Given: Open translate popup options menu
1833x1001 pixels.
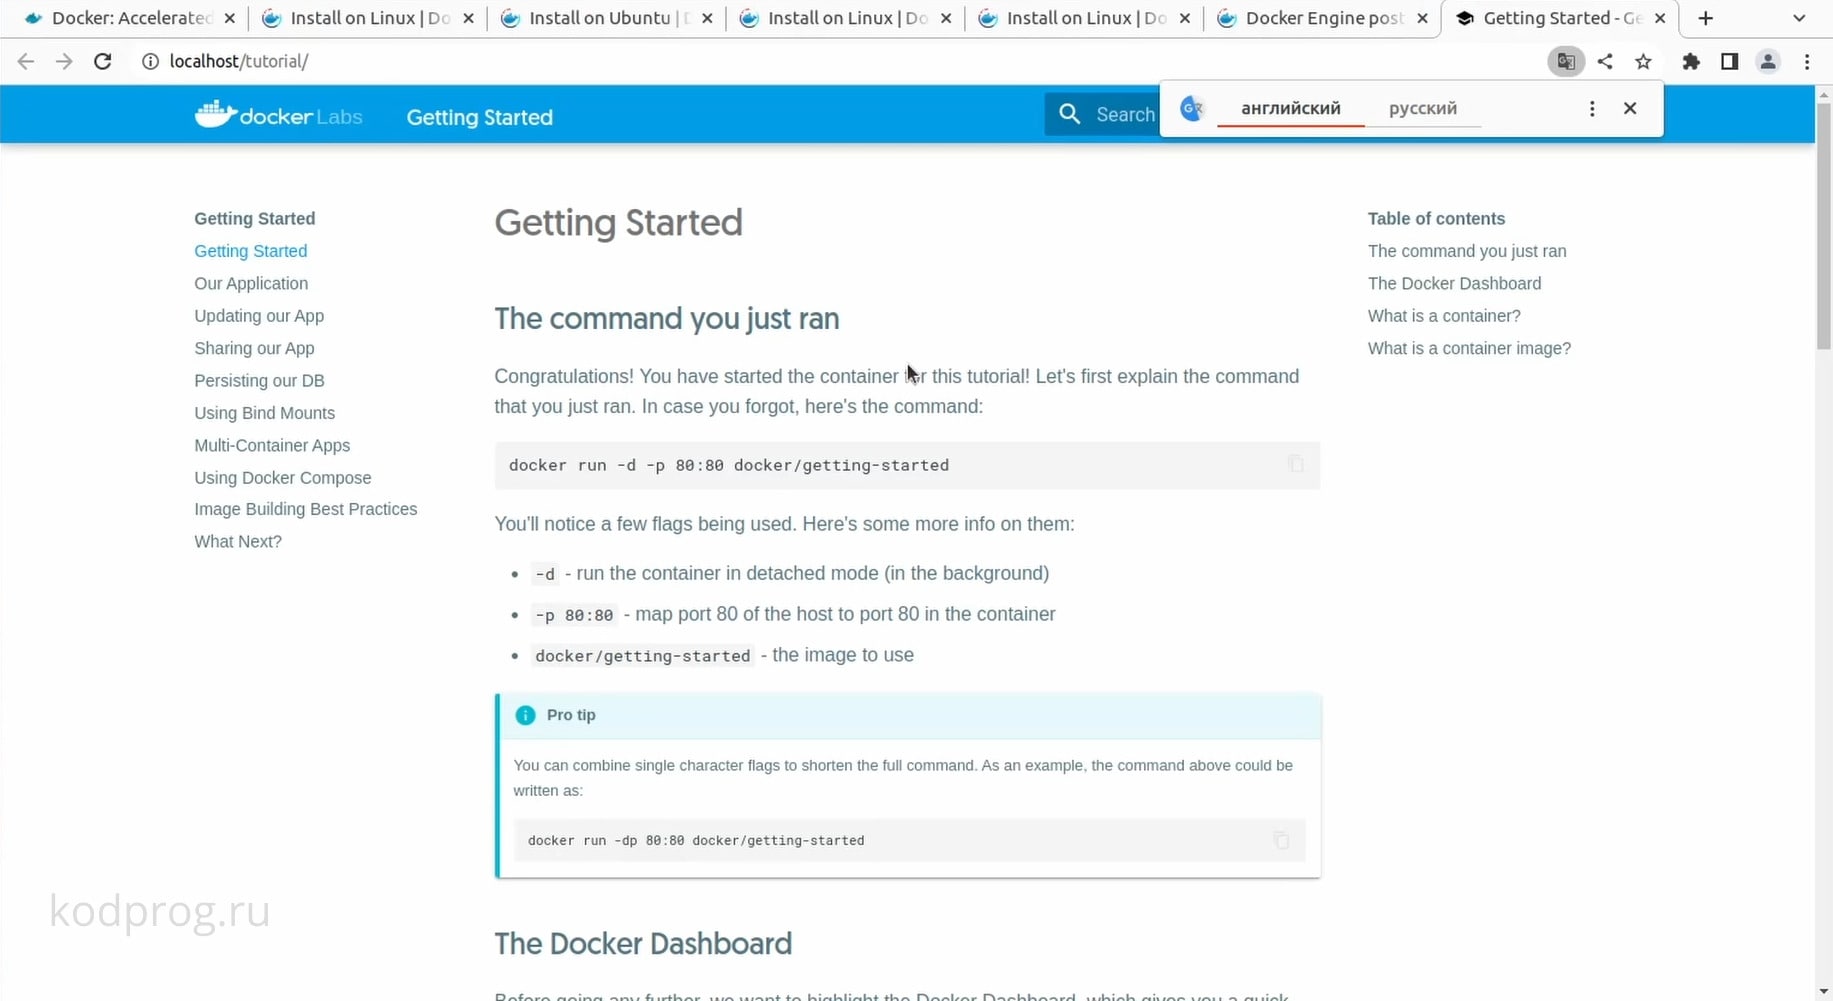Looking at the screenshot, I should tap(1592, 108).
